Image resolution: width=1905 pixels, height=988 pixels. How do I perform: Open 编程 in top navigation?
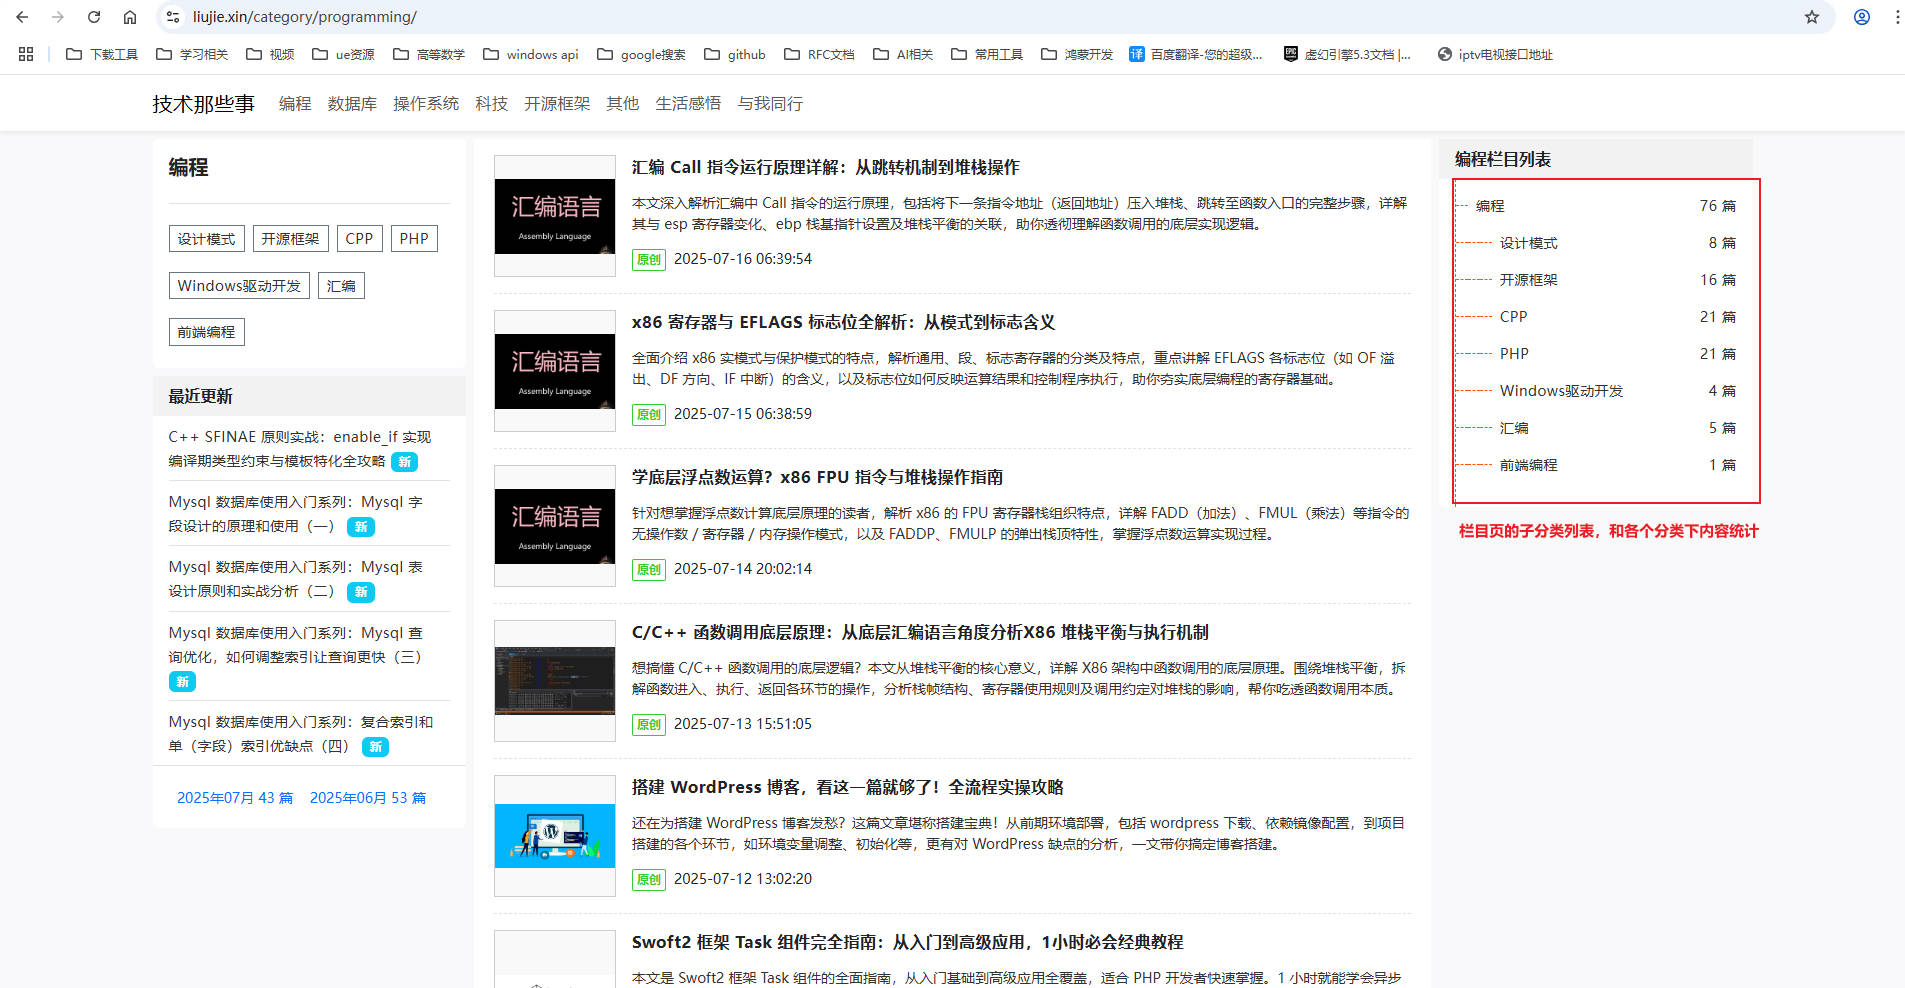(x=295, y=104)
